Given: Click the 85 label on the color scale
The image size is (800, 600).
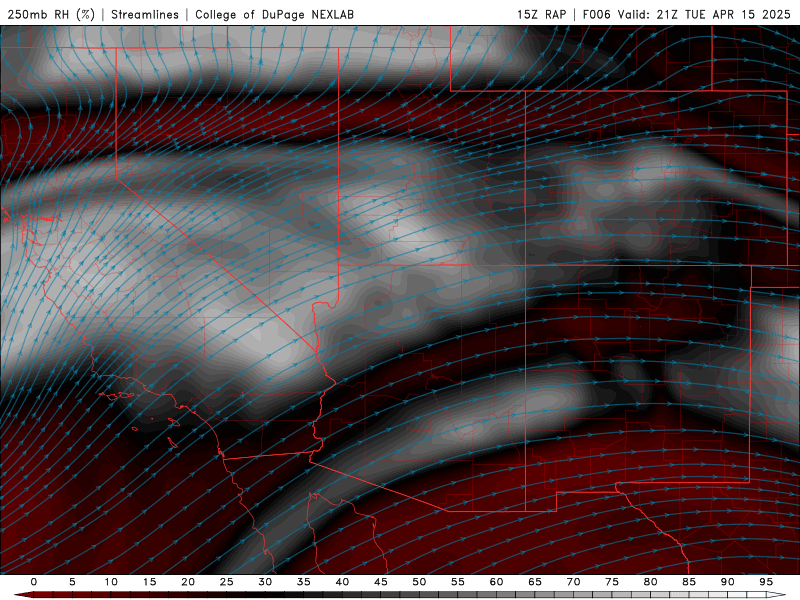Looking at the screenshot, I should [x=689, y=582].
